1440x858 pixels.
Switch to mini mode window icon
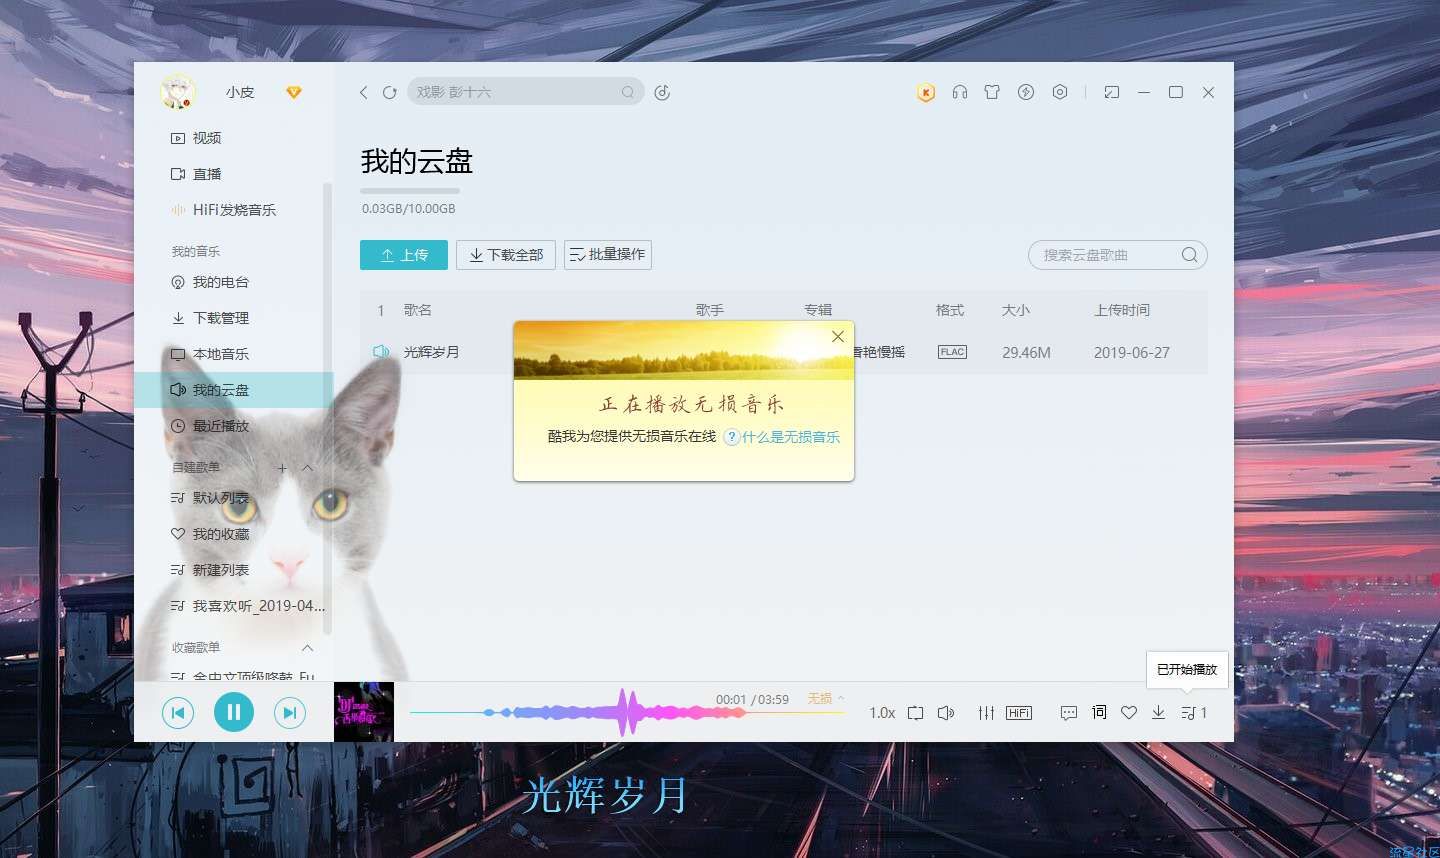[x=1112, y=92]
